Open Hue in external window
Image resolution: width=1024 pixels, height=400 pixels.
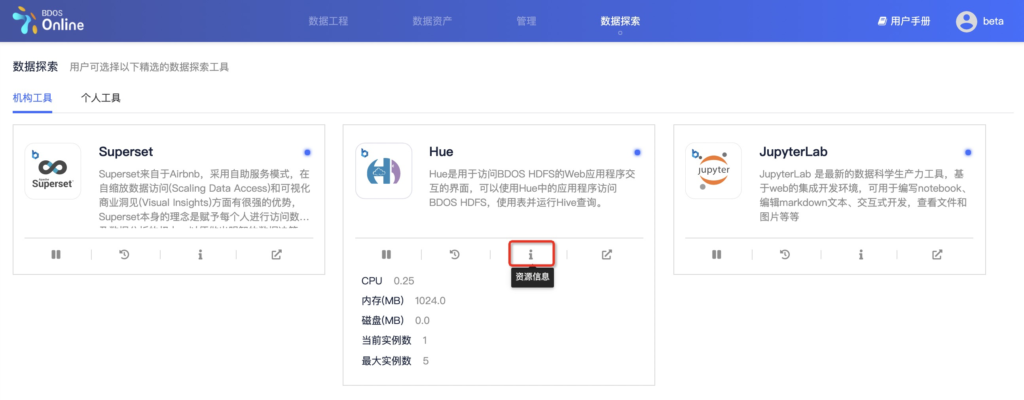(607, 254)
